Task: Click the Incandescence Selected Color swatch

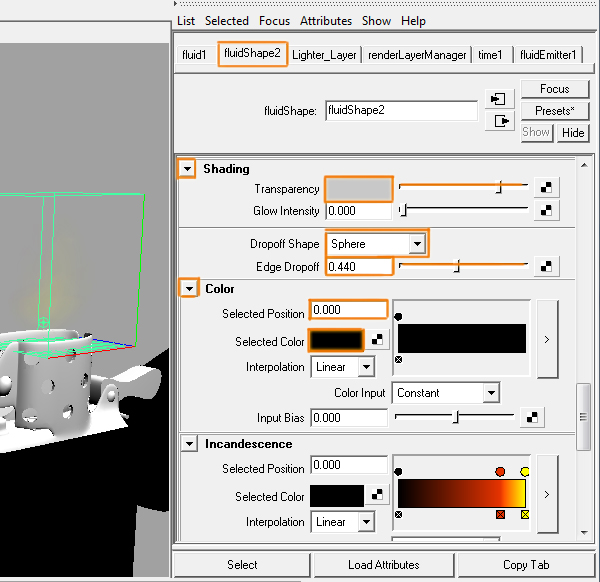Action: pos(337,496)
